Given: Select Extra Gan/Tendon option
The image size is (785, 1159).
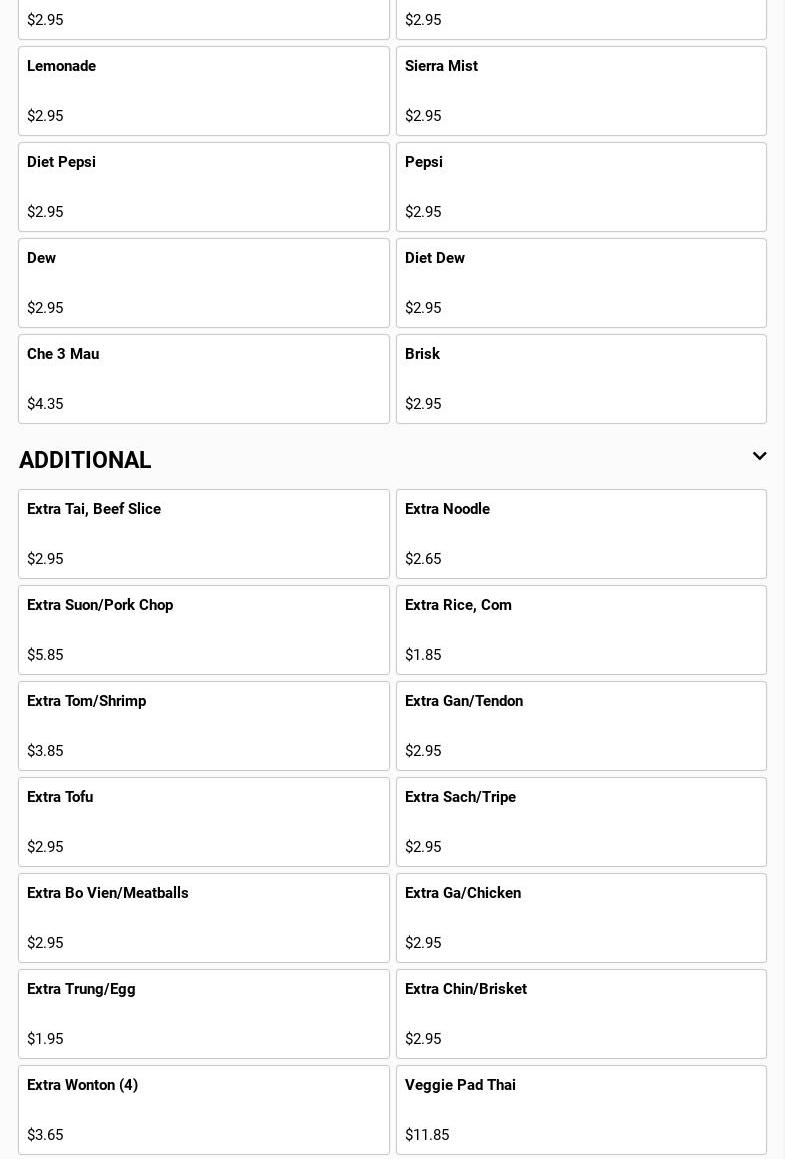Looking at the screenshot, I should 581,726.
